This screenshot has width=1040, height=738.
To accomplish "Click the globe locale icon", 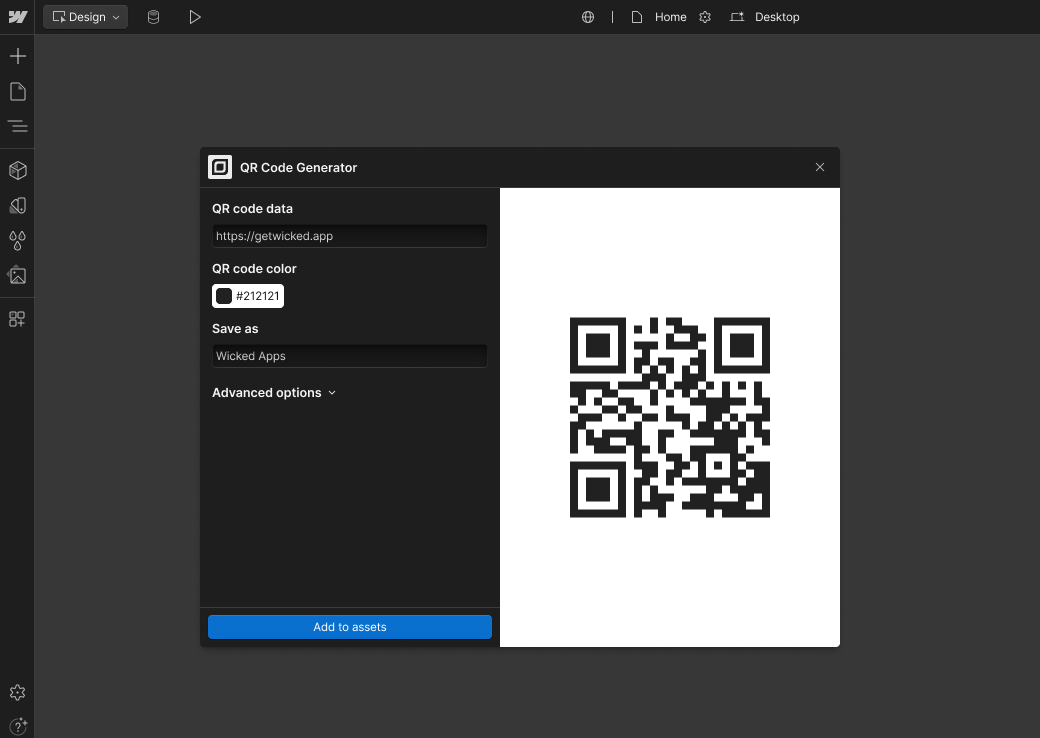I will (x=588, y=17).
